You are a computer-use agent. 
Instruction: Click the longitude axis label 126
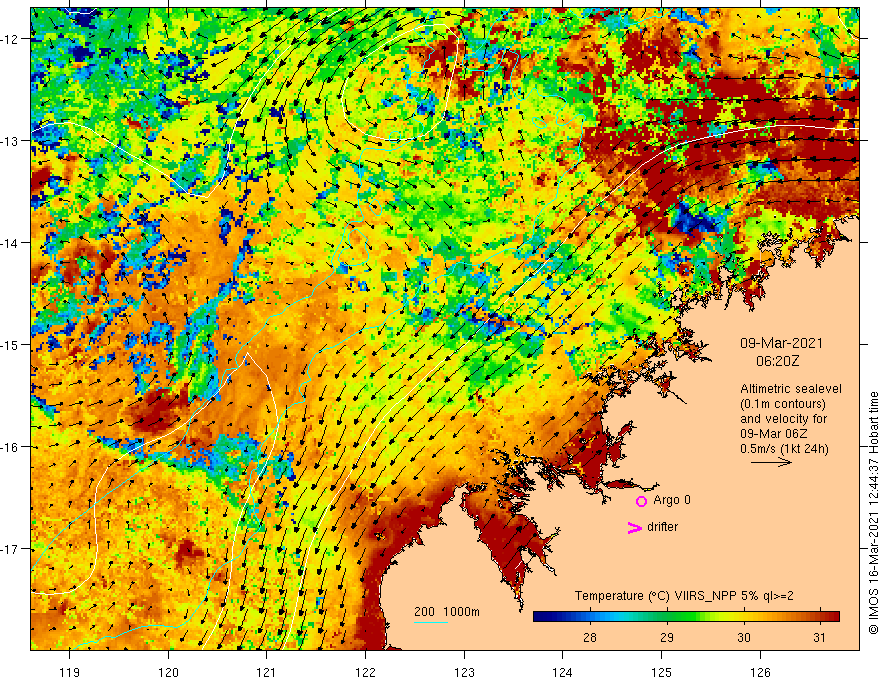(760, 672)
